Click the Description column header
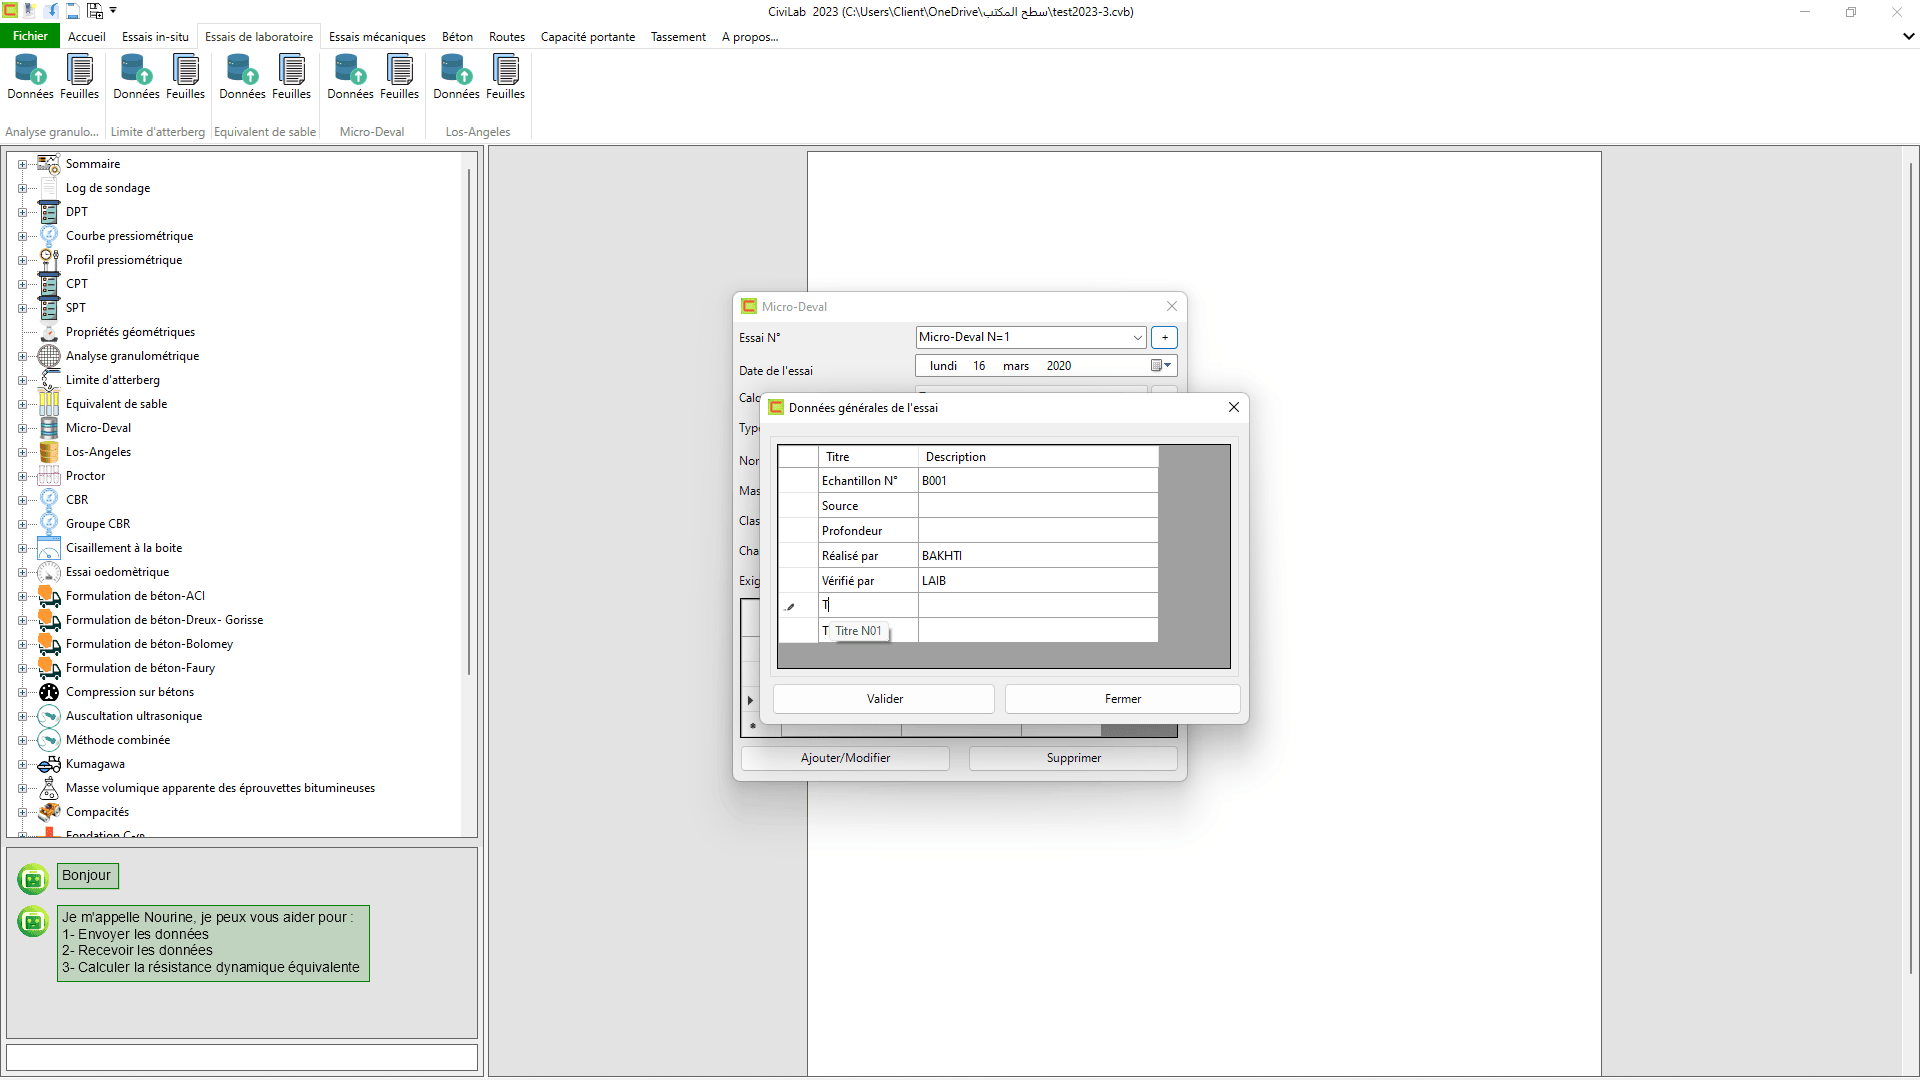1920x1080 pixels. click(1038, 457)
